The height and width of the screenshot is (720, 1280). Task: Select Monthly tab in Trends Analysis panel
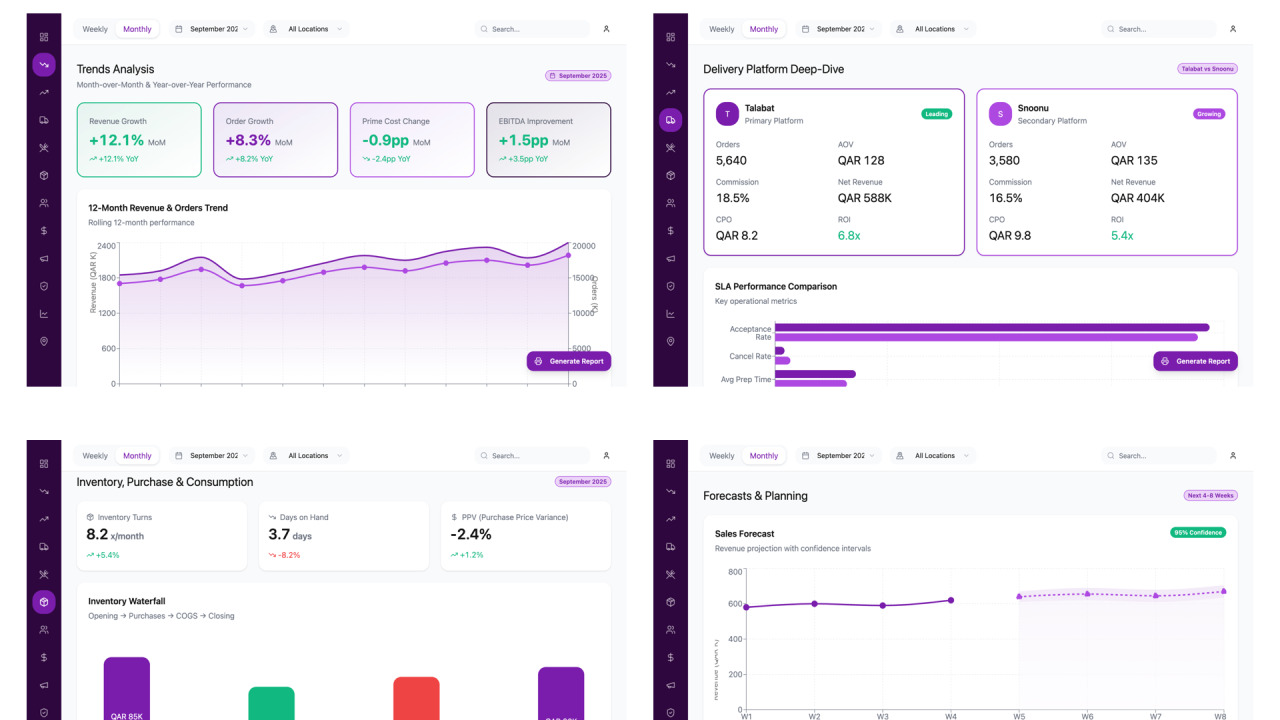[x=137, y=29]
